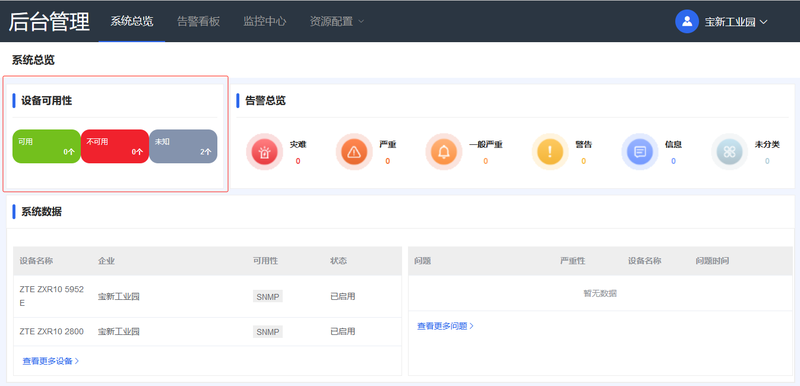The width and height of the screenshot is (800, 386).
Task: Click the ZTE ZXR10 5952 E device name
Action: coord(52,296)
